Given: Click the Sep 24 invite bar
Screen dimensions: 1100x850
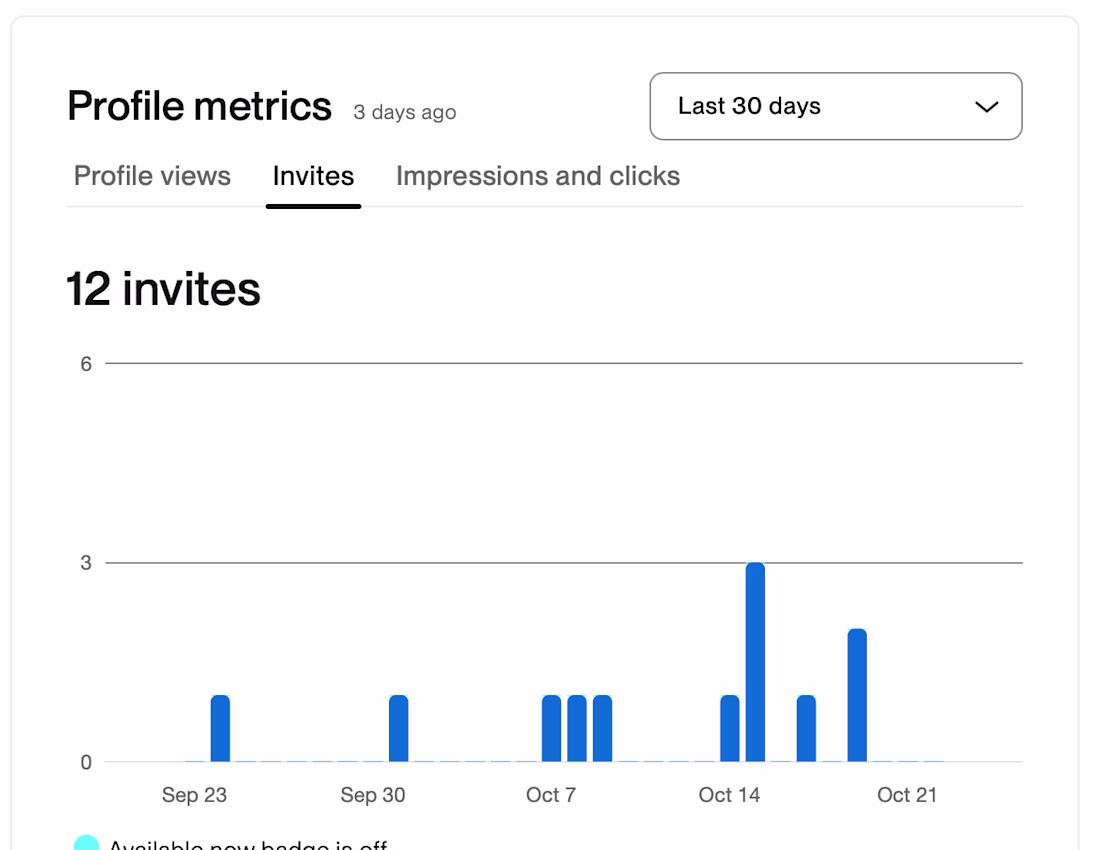Looking at the screenshot, I should 220,728.
